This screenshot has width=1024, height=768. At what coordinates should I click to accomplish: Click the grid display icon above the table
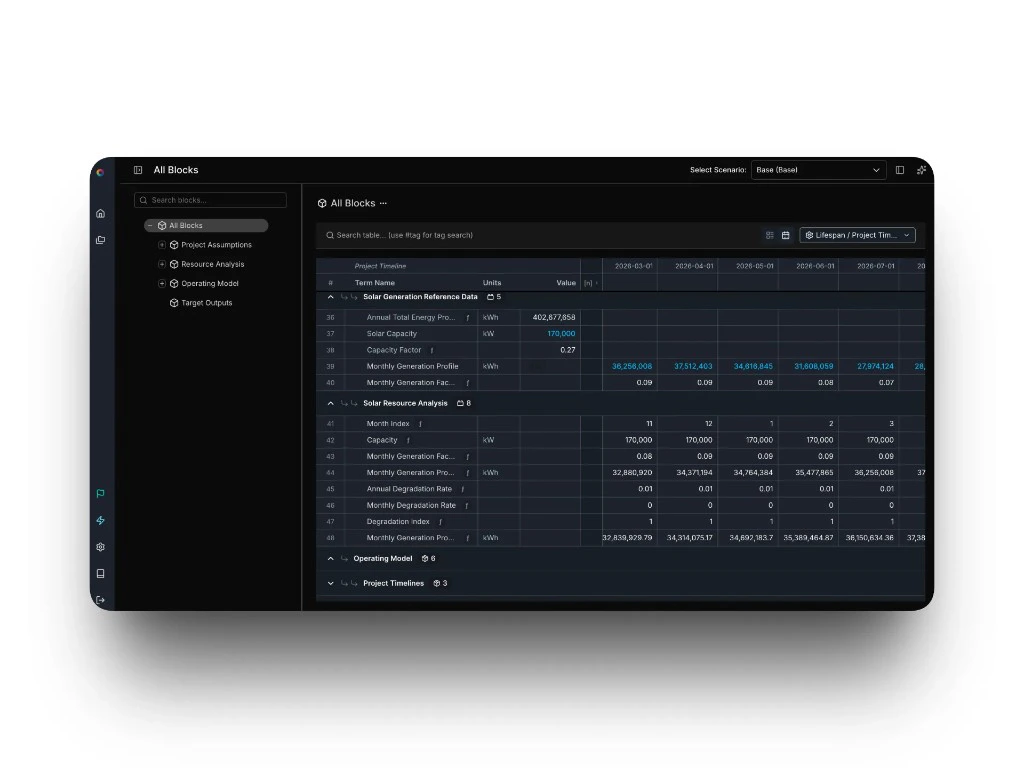click(x=769, y=235)
